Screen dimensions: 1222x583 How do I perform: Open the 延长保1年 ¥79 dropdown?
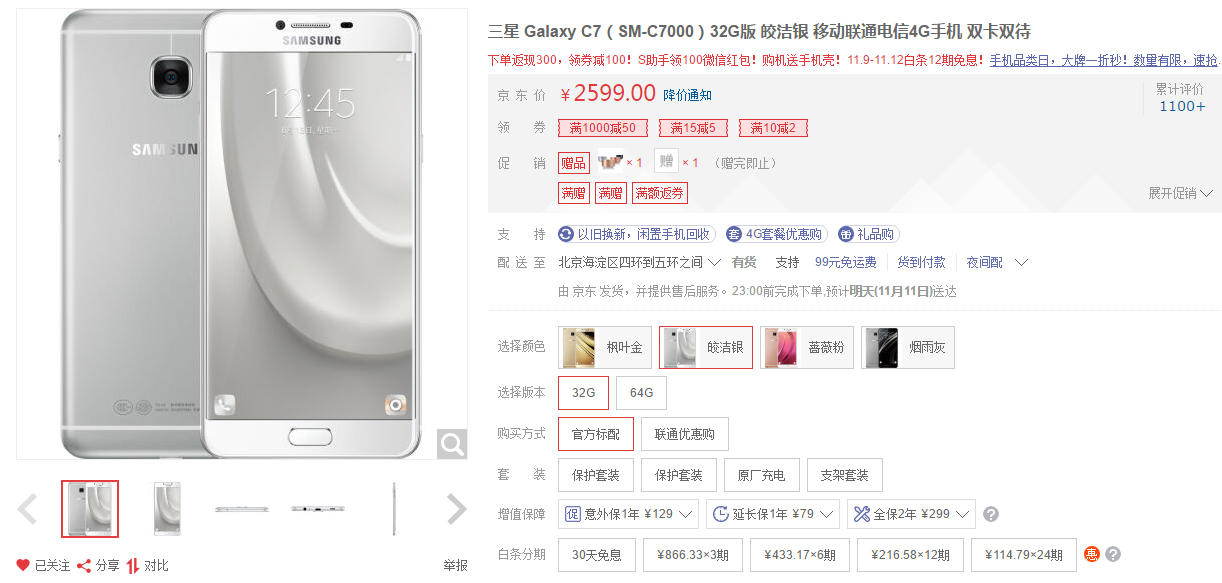coord(772,514)
